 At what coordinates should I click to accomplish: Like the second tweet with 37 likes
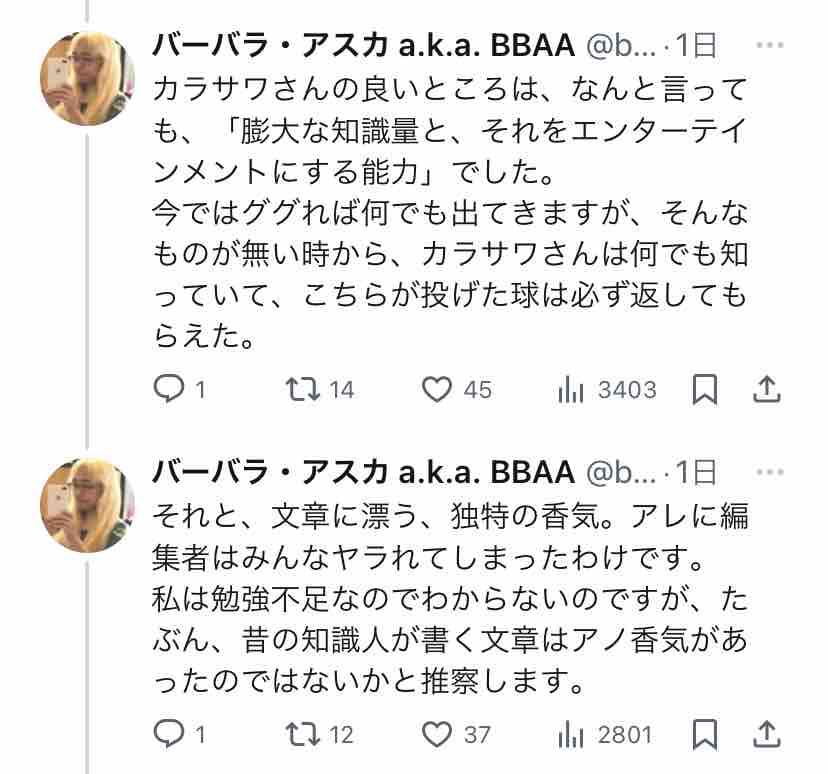pyautogui.click(x=437, y=734)
